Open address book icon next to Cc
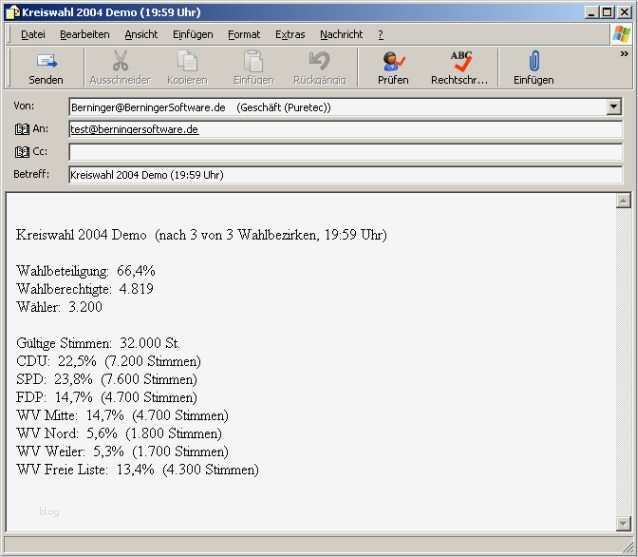638x557 pixels. (x=22, y=152)
